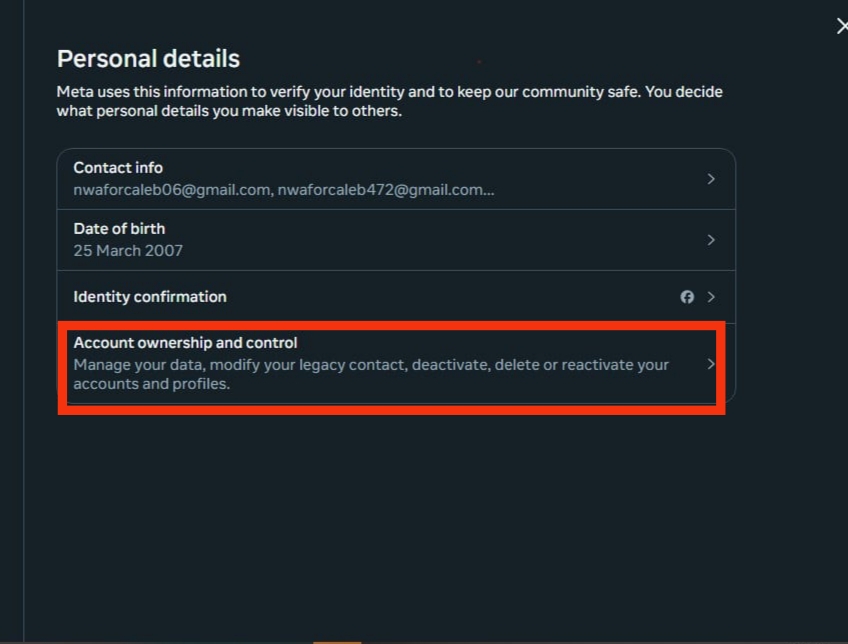Image resolution: width=848 pixels, height=644 pixels.
Task: Open the Identity confirmation option label
Action: (x=150, y=297)
